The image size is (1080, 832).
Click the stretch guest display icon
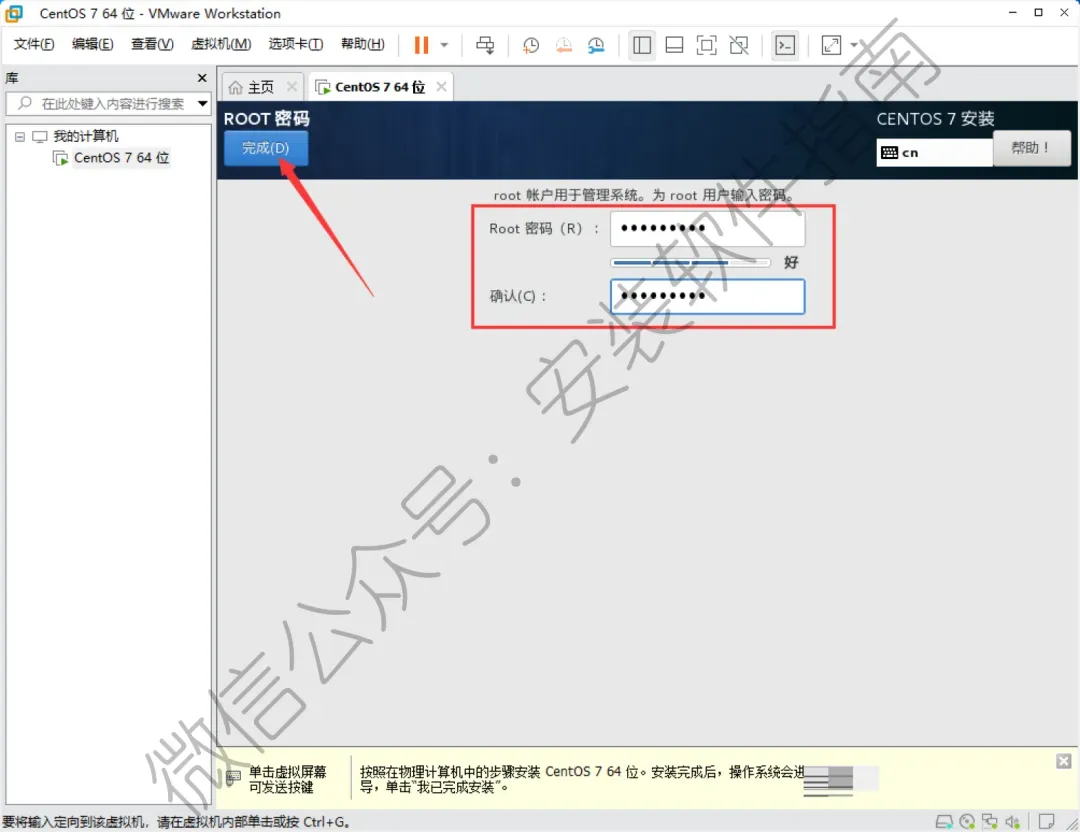click(x=831, y=45)
